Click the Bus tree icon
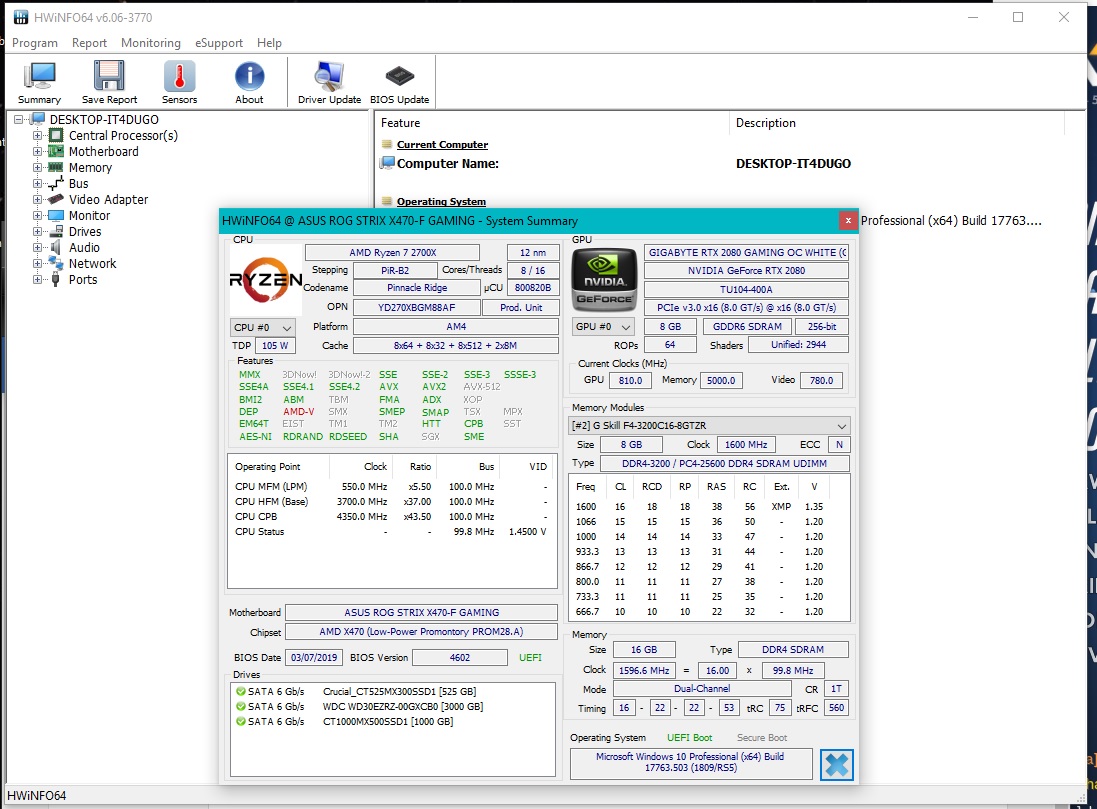 (x=56, y=183)
